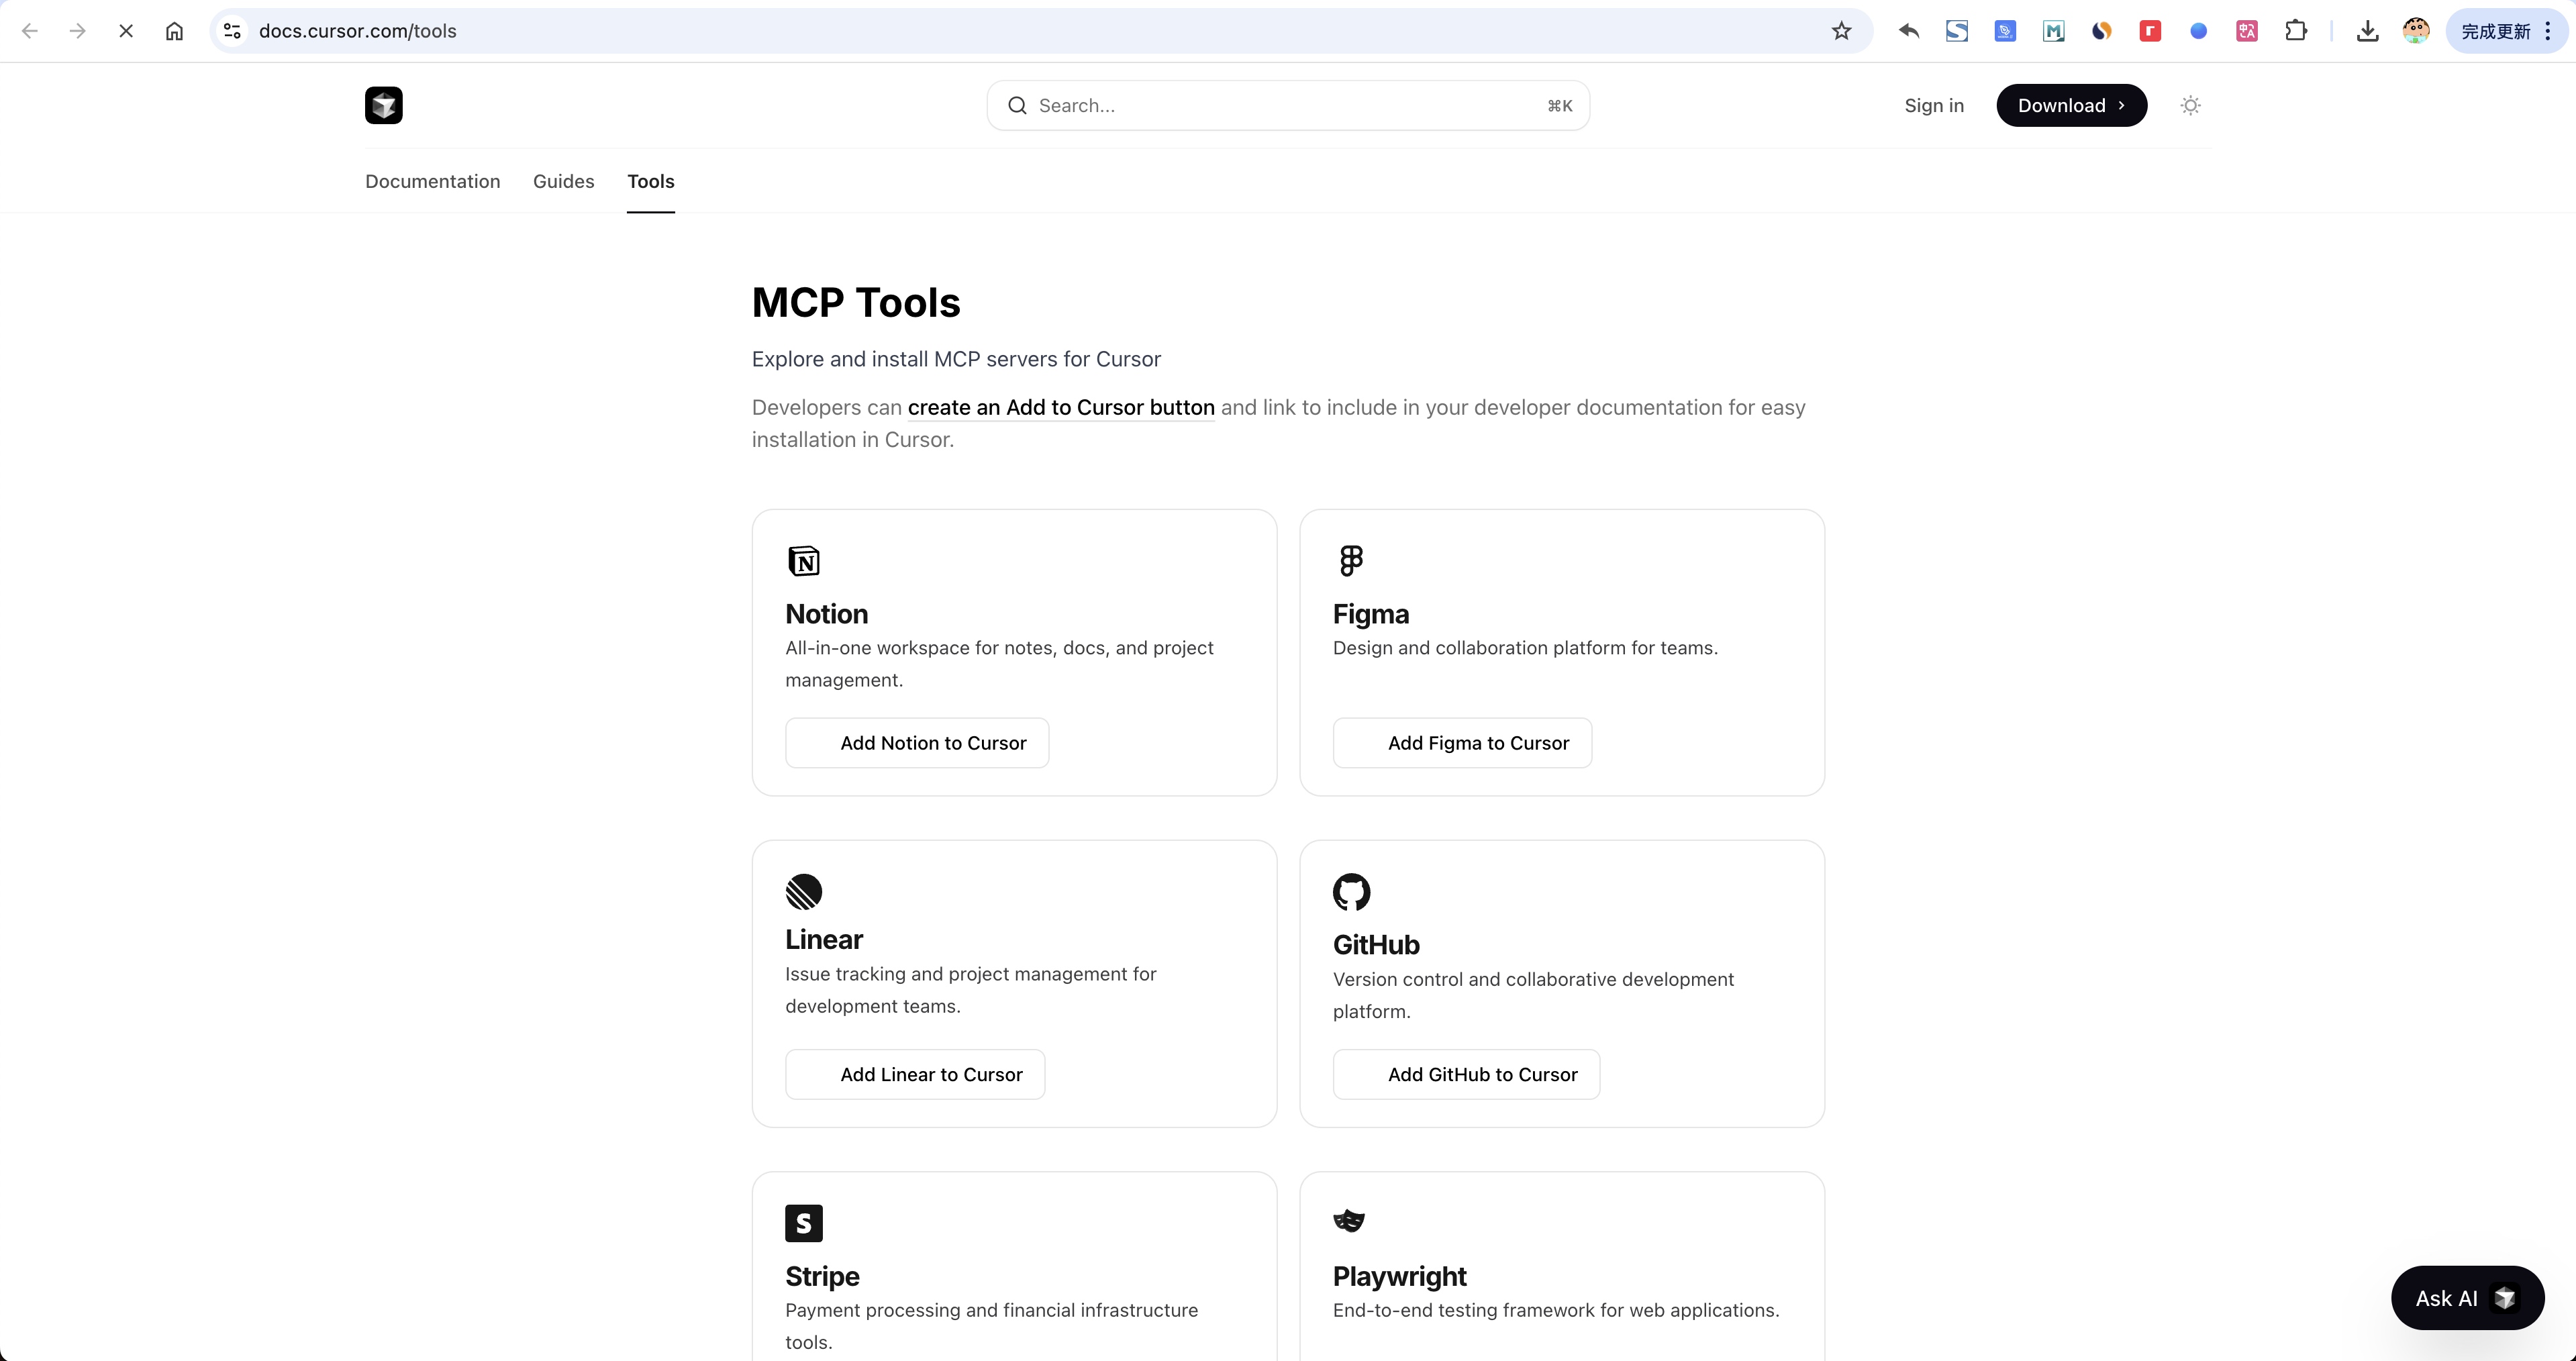
Task: Click the red square extension icon
Action: click(x=2150, y=31)
